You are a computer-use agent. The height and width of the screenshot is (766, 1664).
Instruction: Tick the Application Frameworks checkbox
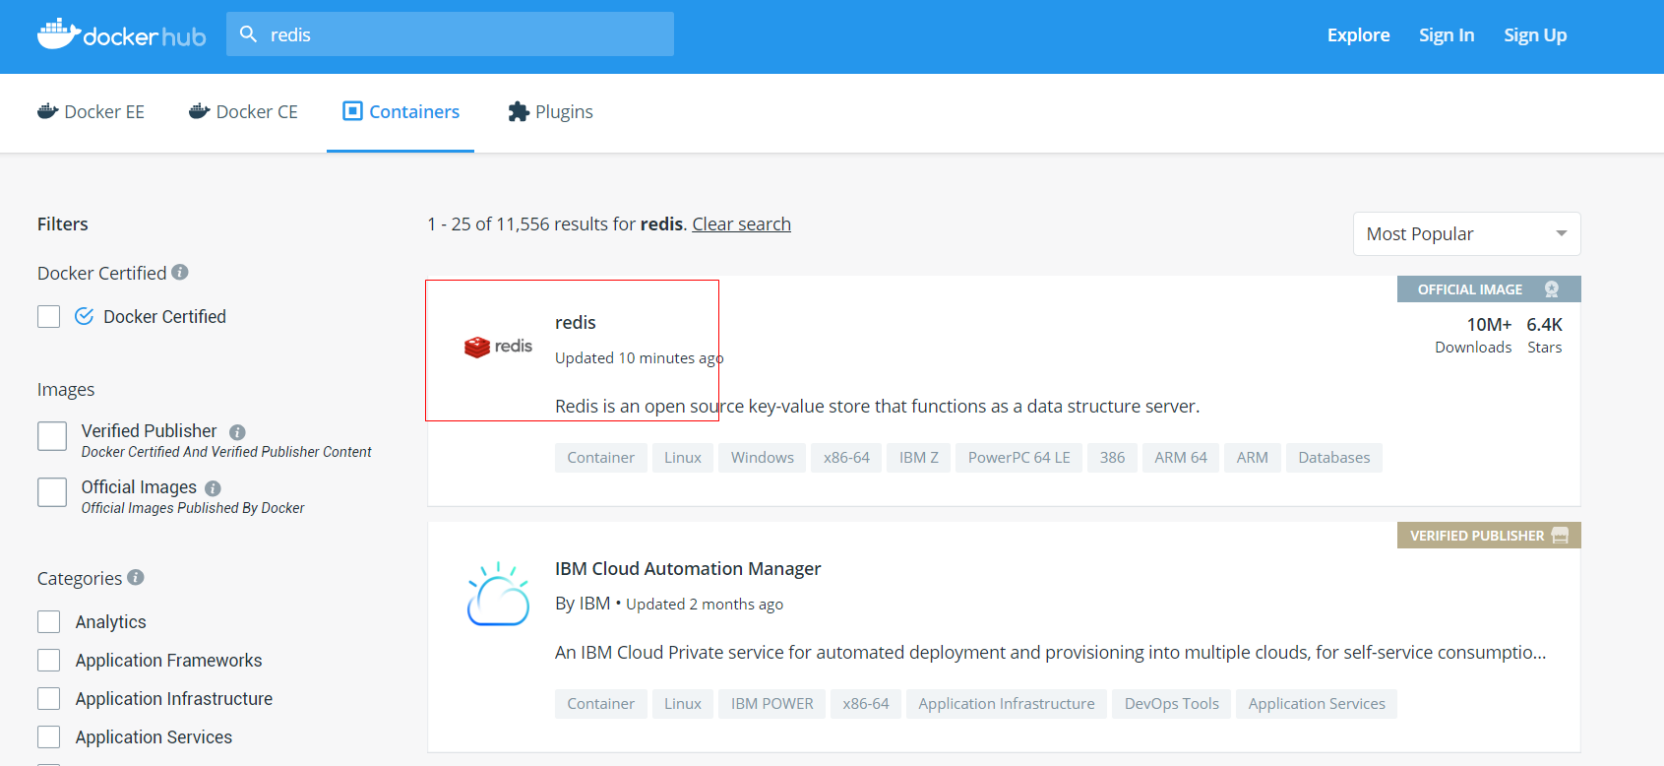(x=49, y=660)
